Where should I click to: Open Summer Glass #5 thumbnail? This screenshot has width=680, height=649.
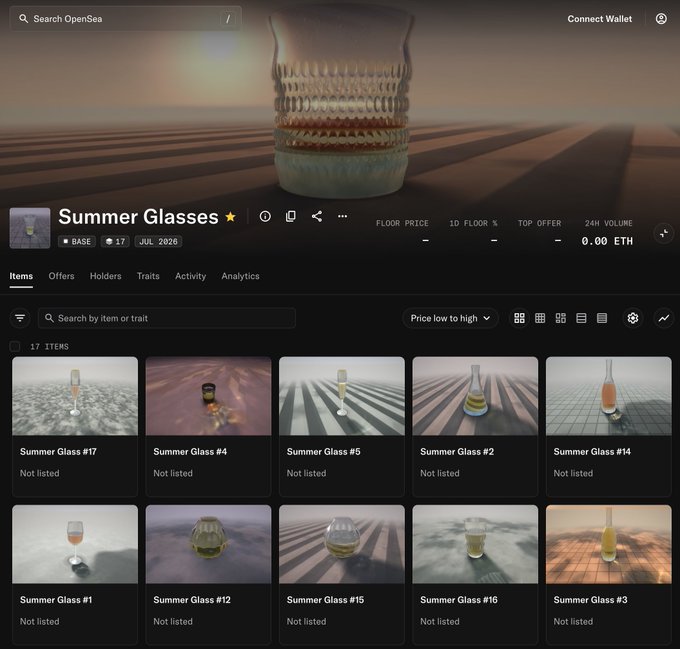click(x=342, y=396)
